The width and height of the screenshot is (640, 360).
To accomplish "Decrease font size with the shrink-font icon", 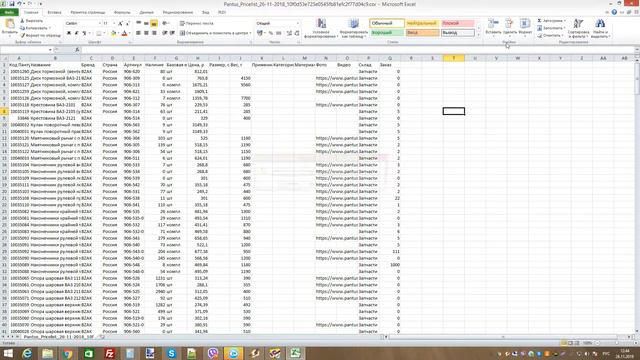I will (x=127, y=24).
